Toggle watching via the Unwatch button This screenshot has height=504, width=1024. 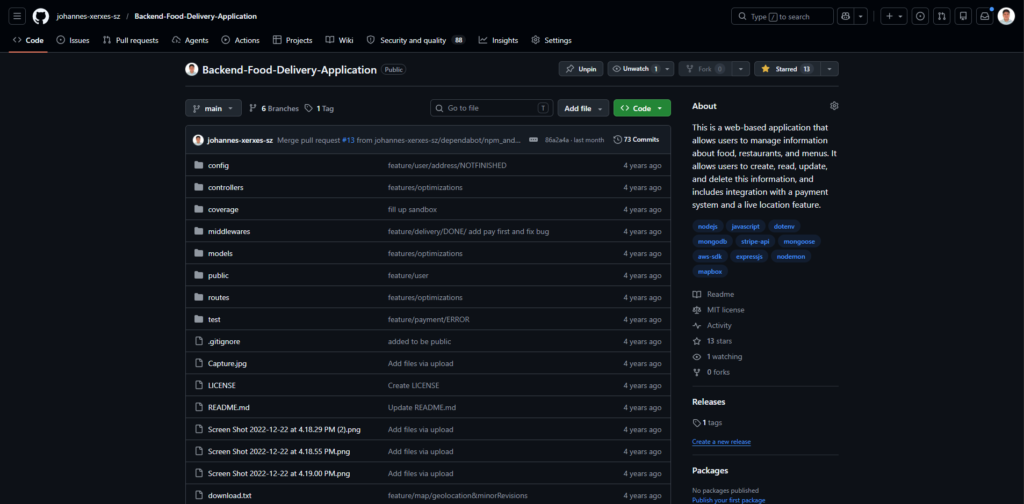coord(635,69)
